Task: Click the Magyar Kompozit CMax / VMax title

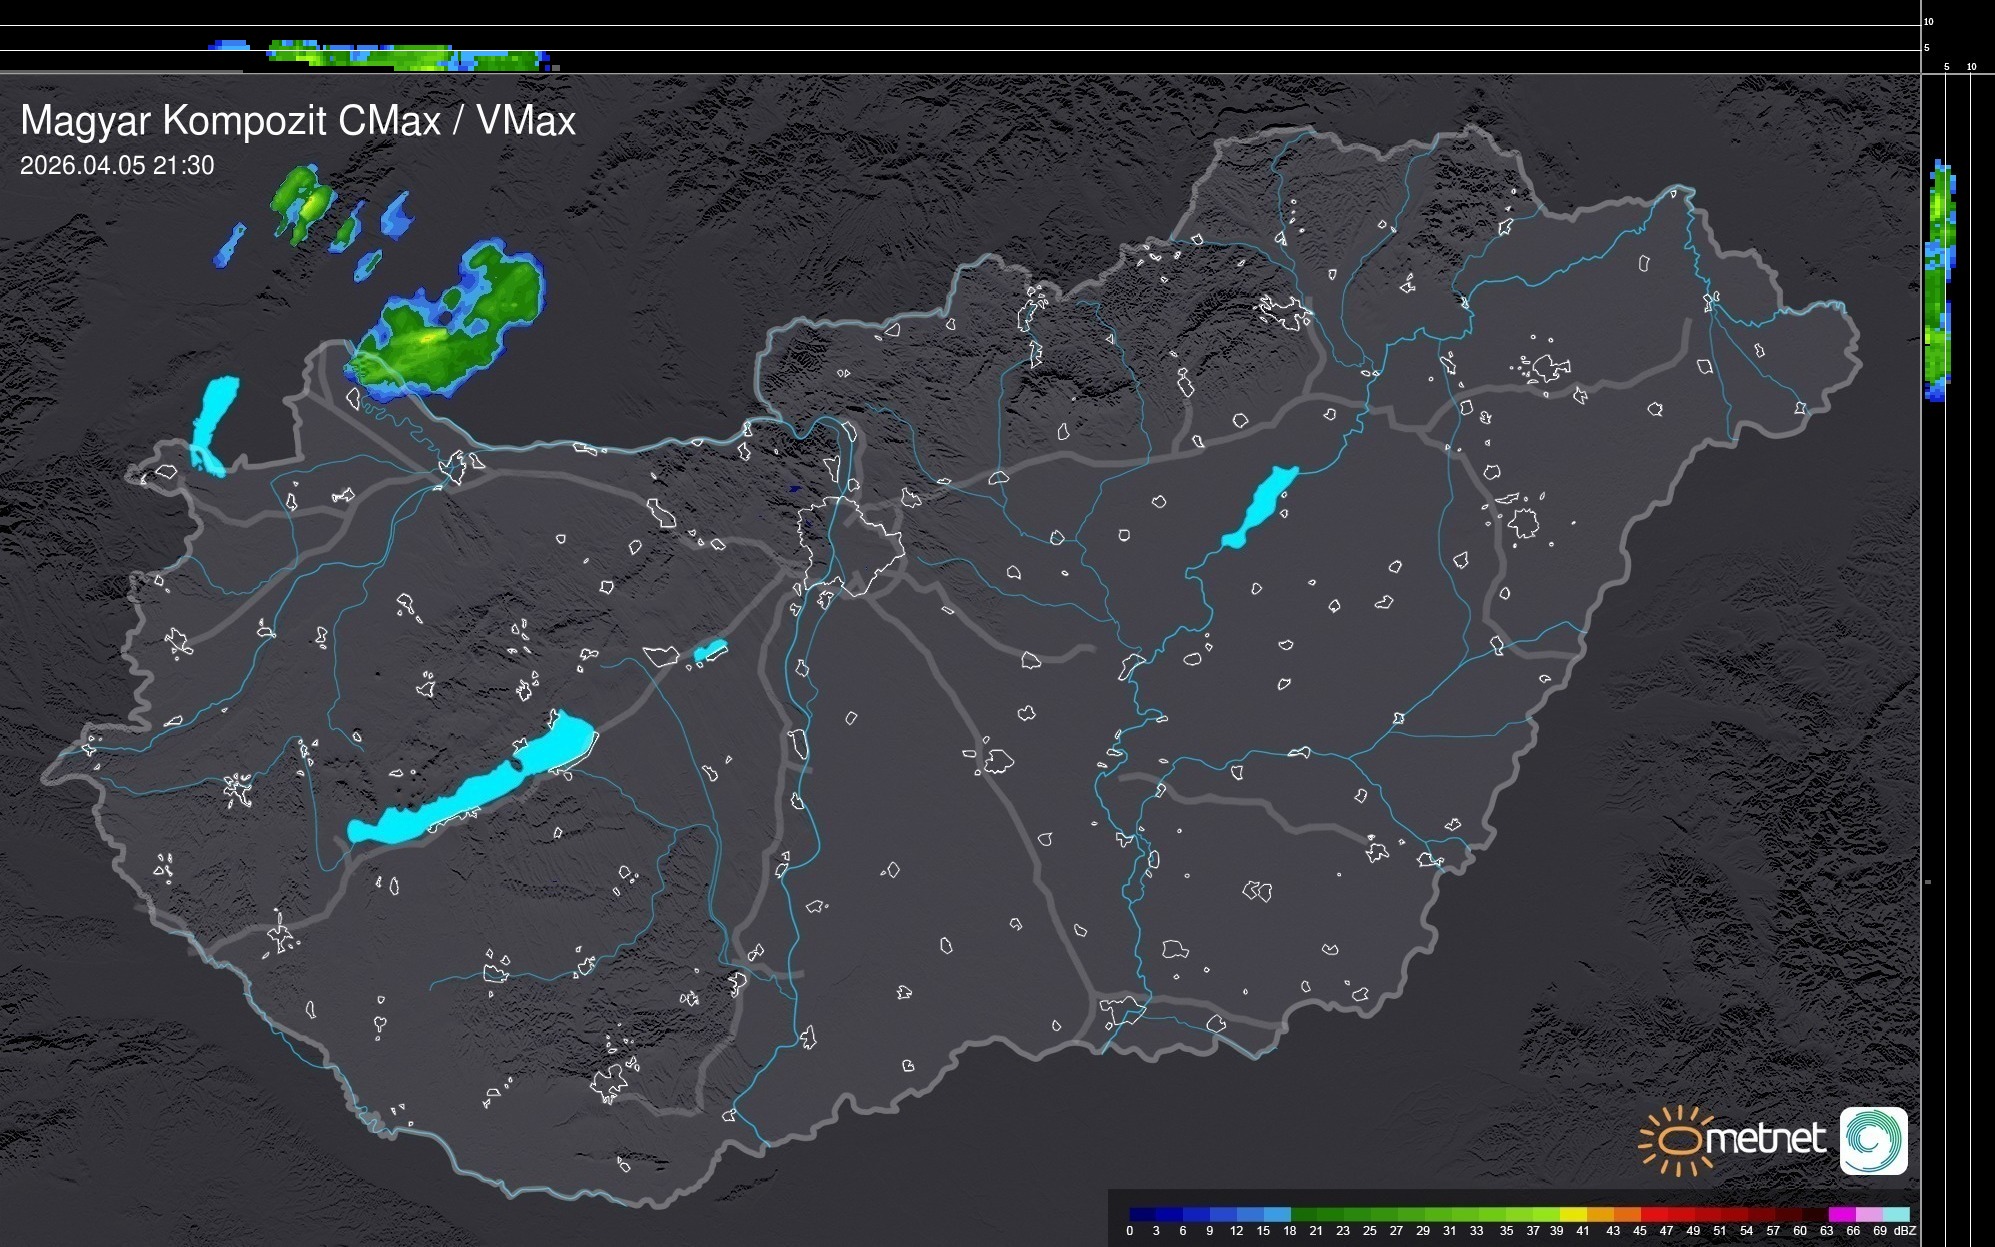Action: 298,121
